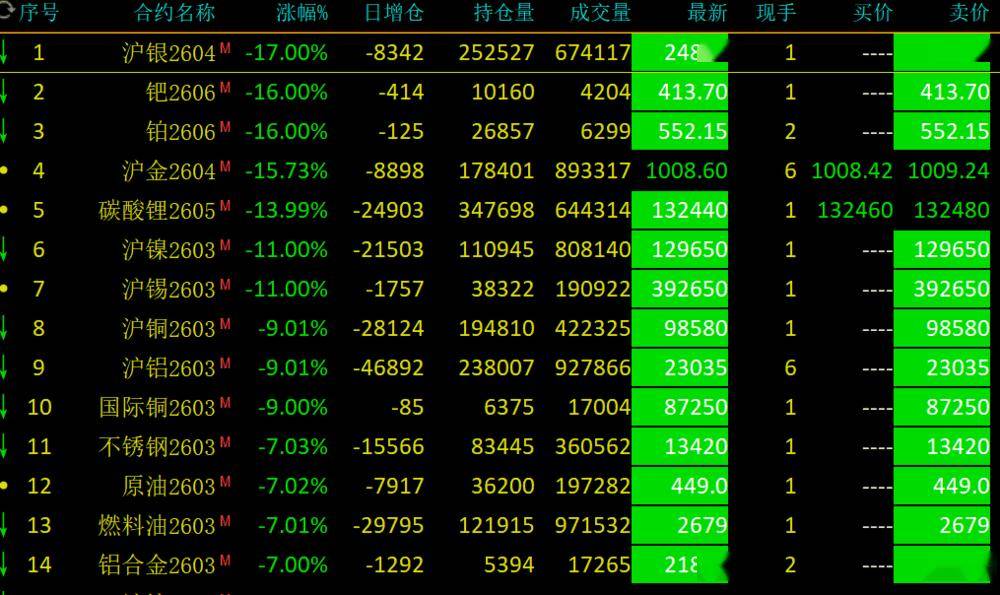Click the 持仓量 column header
The width and height of the screenshot is (1000, 595).
(504, 13)
